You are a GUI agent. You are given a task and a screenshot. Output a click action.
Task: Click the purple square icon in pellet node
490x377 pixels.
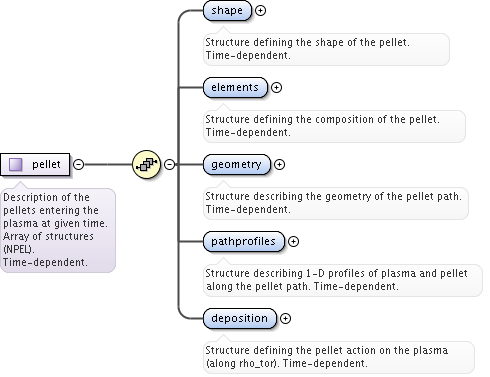coord(16,164)
